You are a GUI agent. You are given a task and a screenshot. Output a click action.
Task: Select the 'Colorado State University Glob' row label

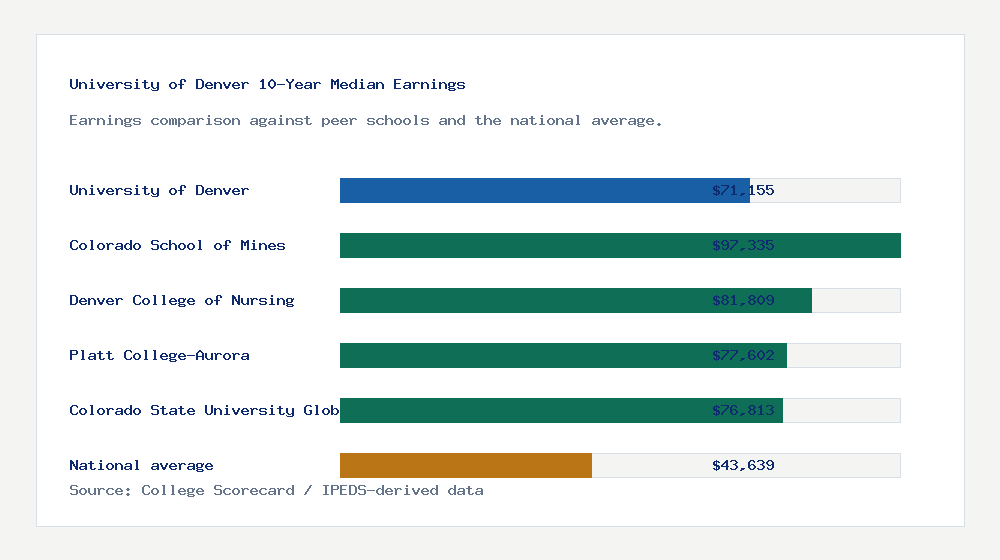[x=204, y=410]
